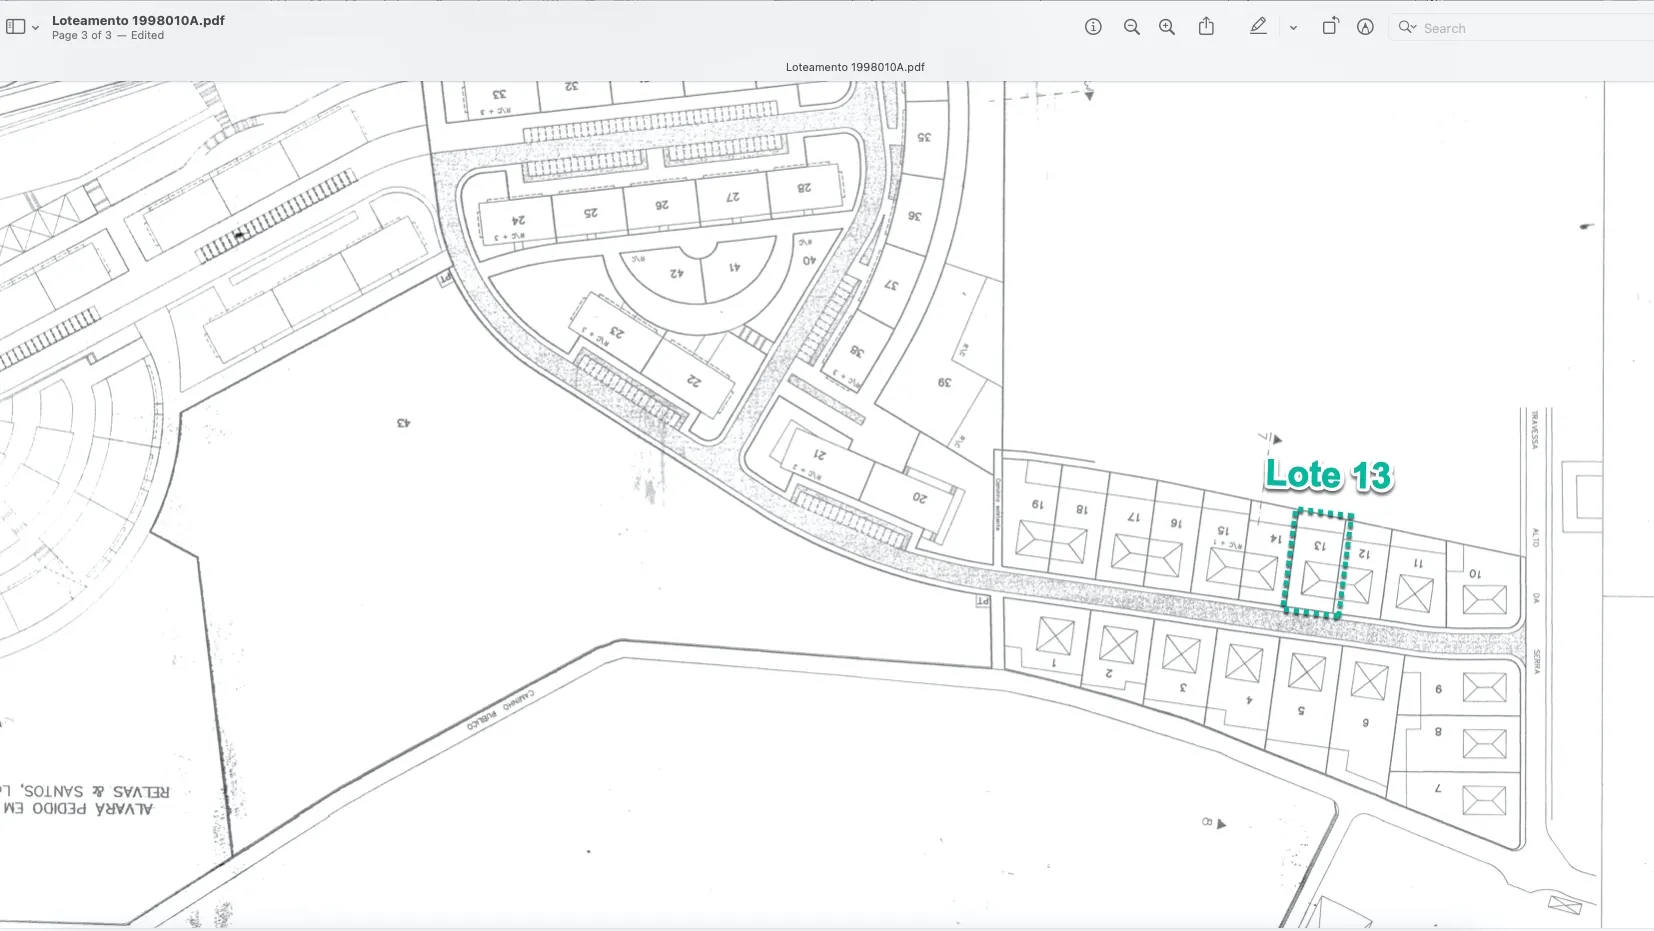1654x931 pixels.
Task: Expand the highlight color dropdown arrow
Action: coord(1293,28)
